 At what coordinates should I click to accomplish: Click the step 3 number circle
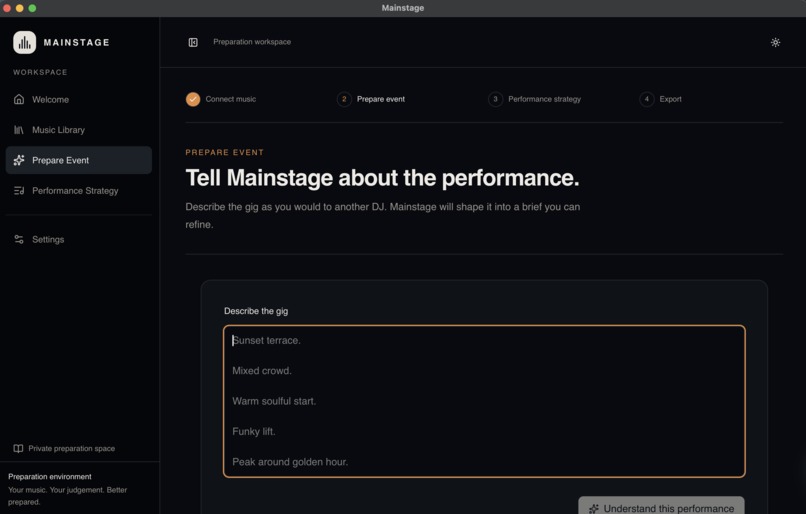(x=495, y=99)
